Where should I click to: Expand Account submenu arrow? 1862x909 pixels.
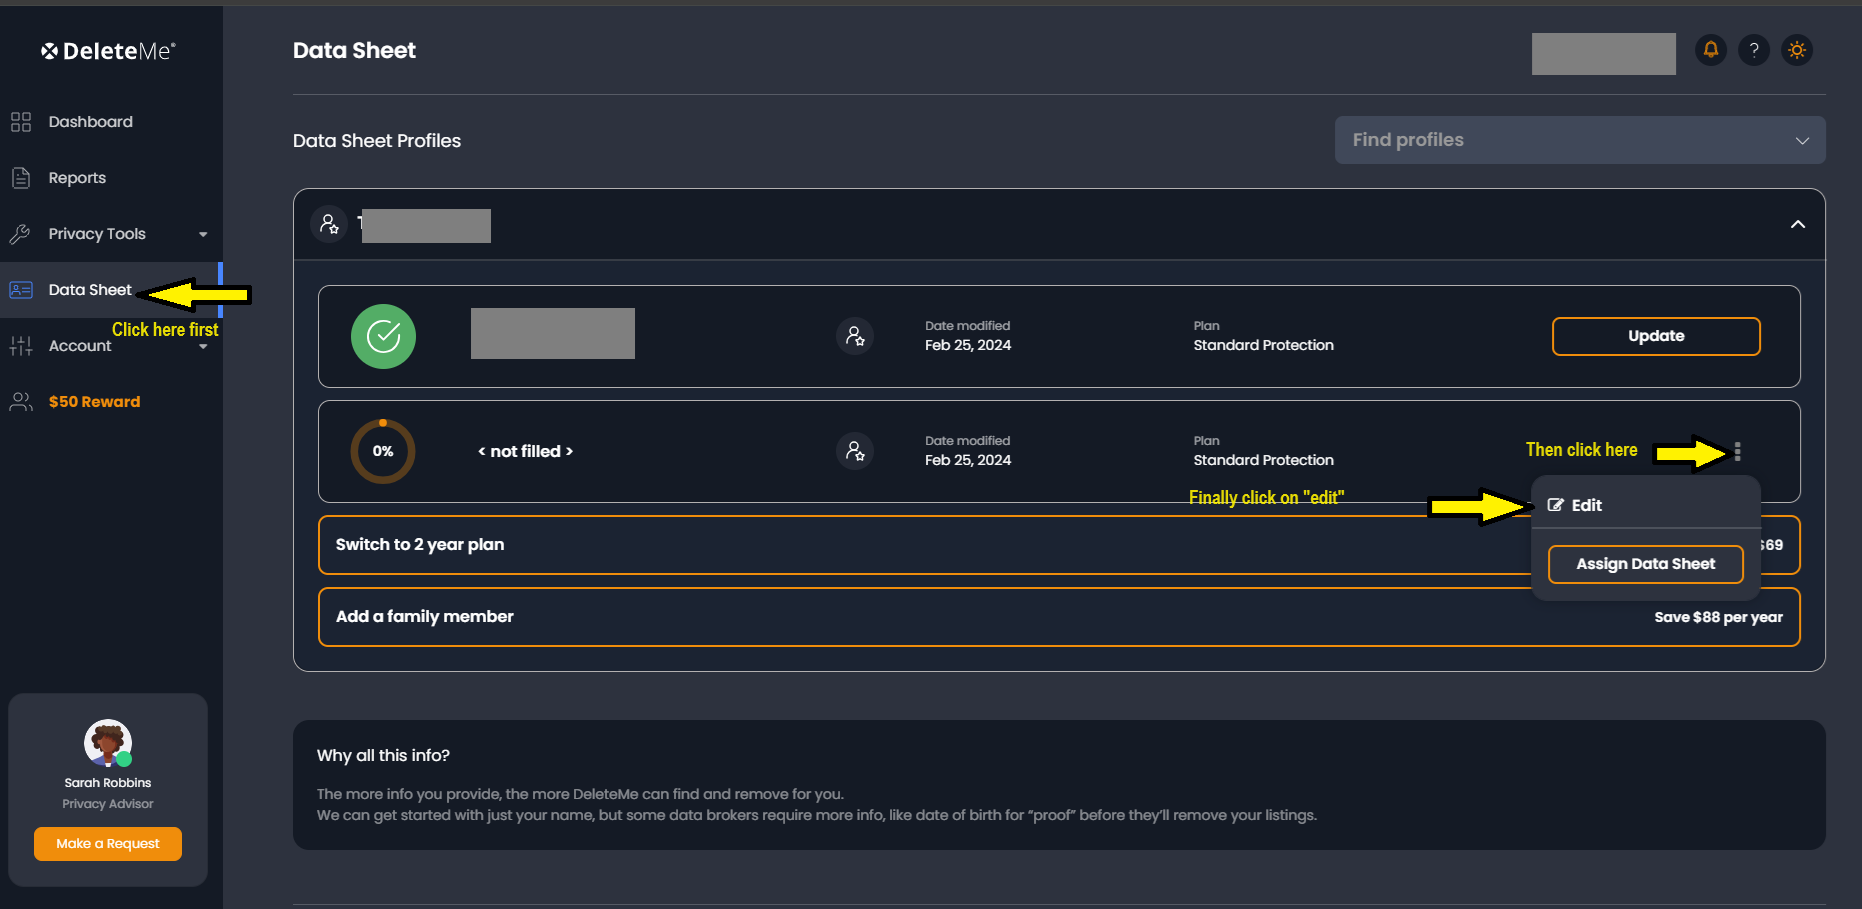203,347
